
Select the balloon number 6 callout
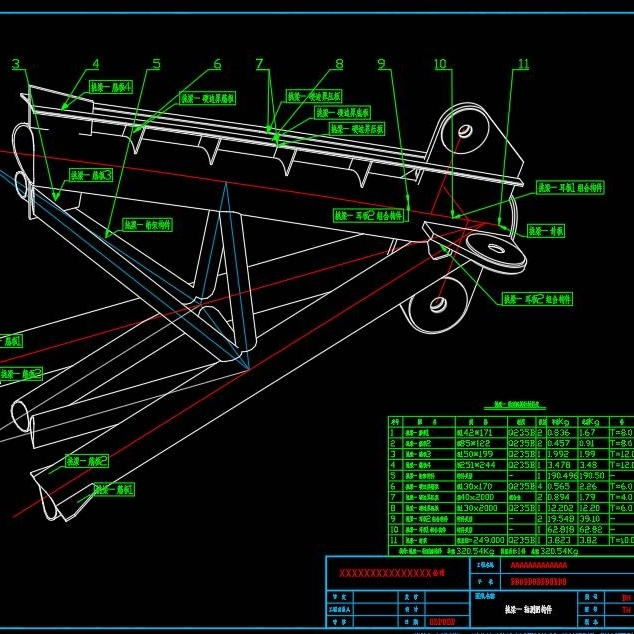(217, 65)
